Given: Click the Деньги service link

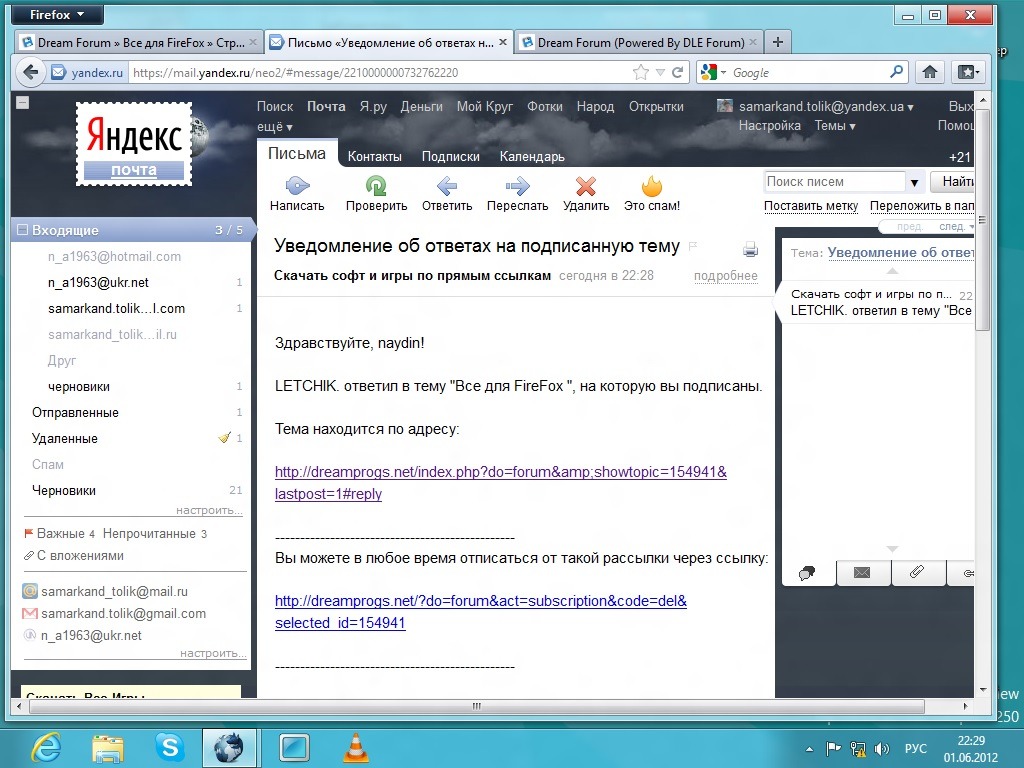Looking at the screenshot, I should 421,106.
